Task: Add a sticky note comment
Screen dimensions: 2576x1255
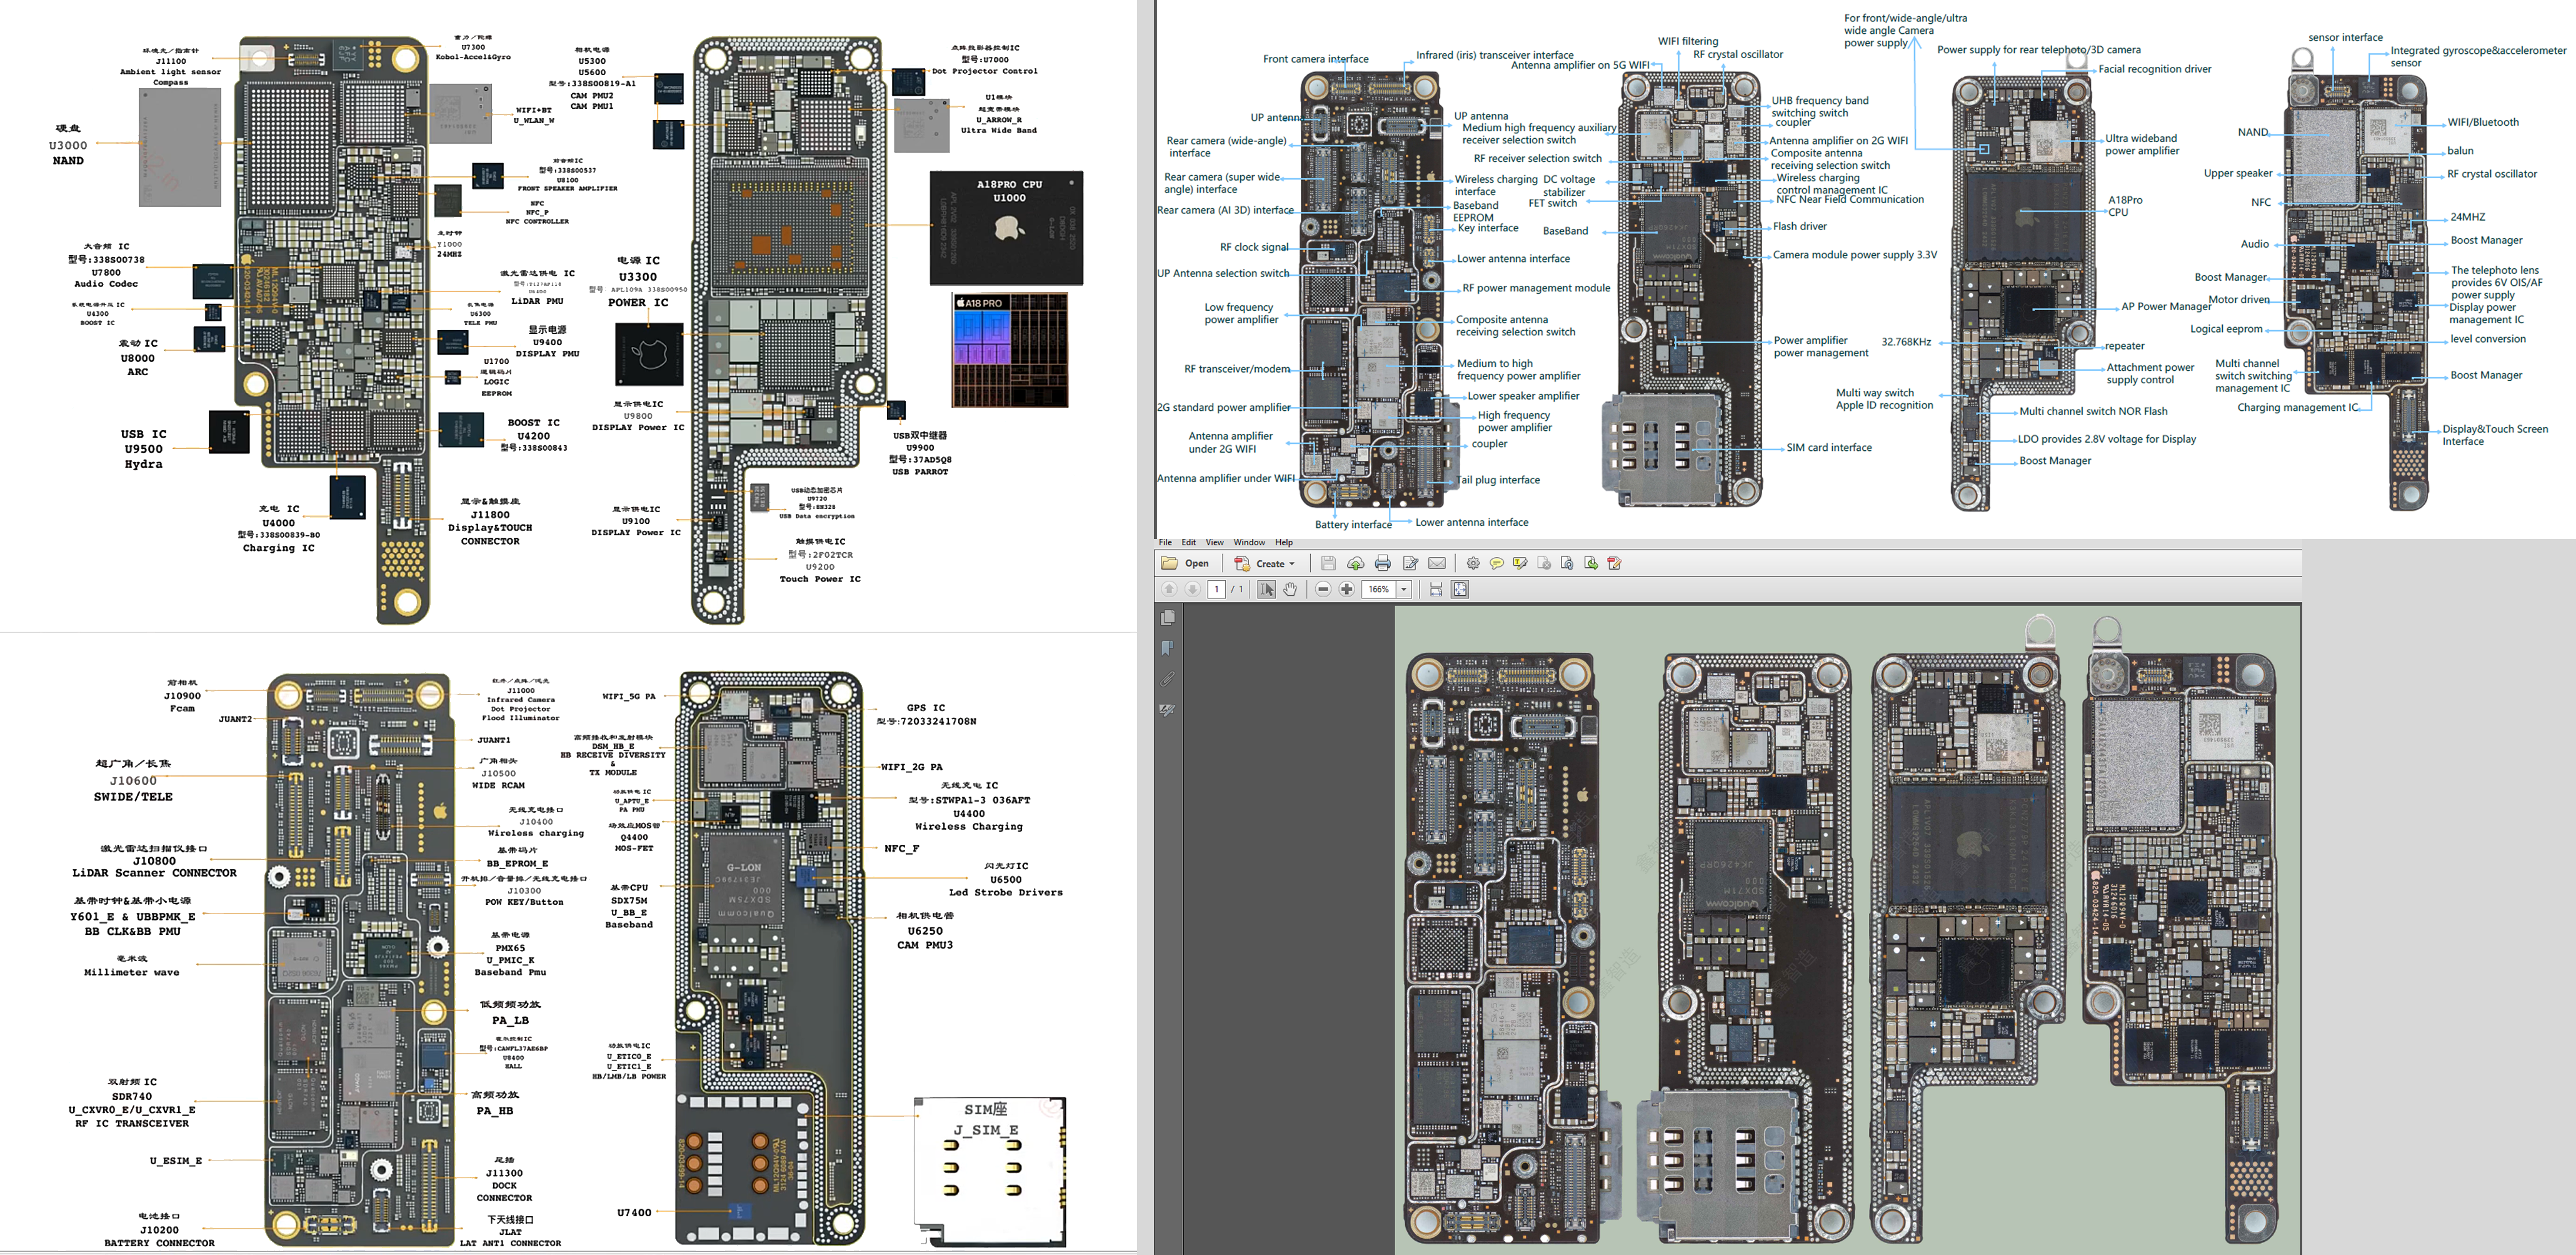Action: (x=1496, y=563)
